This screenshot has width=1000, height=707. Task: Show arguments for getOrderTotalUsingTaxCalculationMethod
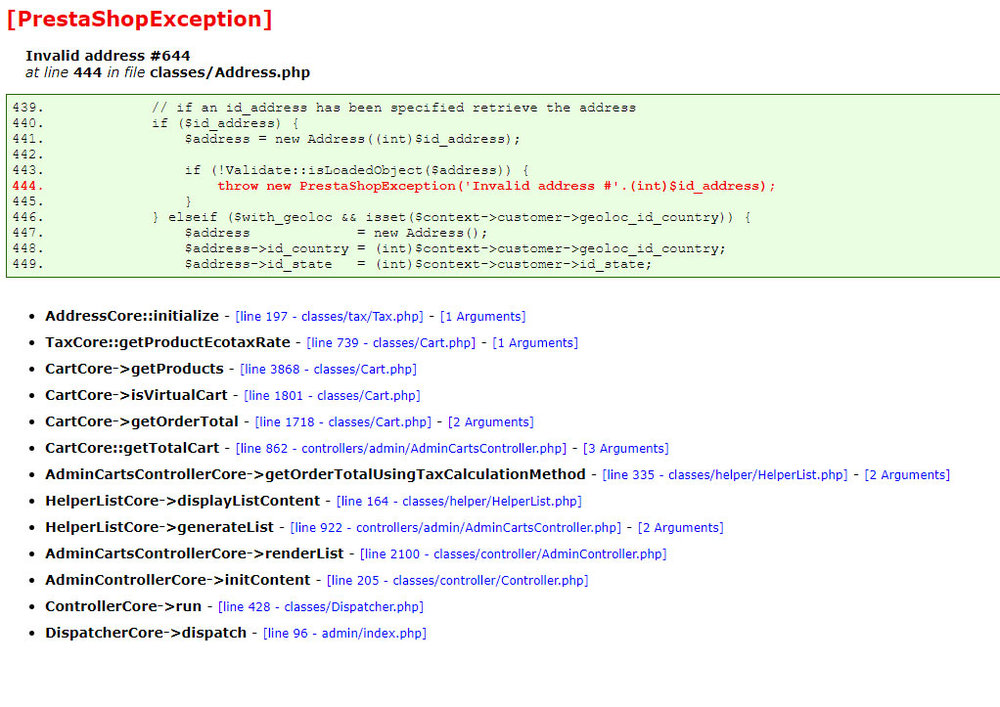click(x=908, y=475)
